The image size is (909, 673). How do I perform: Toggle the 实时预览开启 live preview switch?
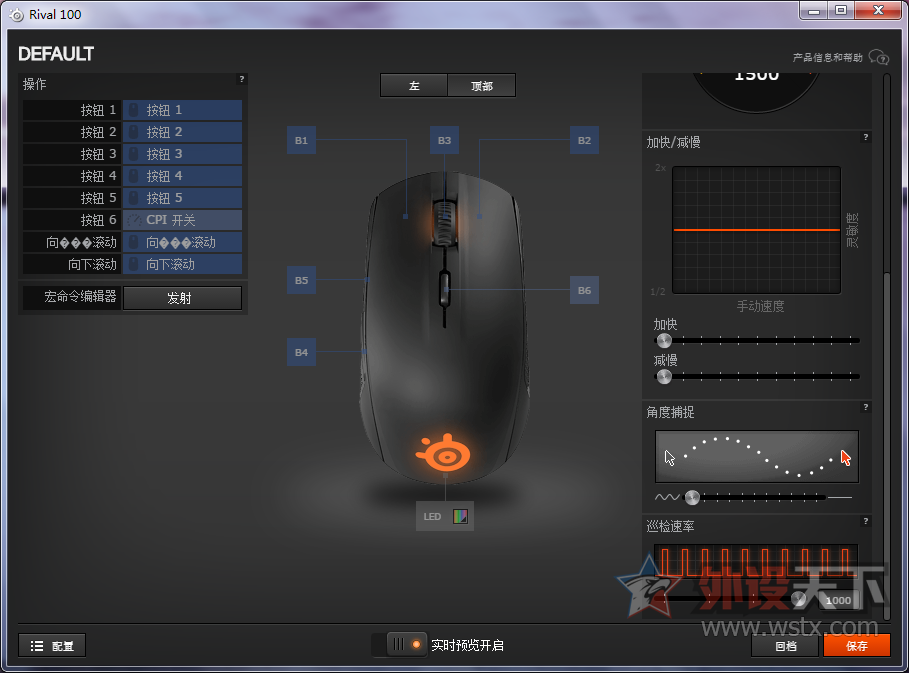(x=406, y=645)
